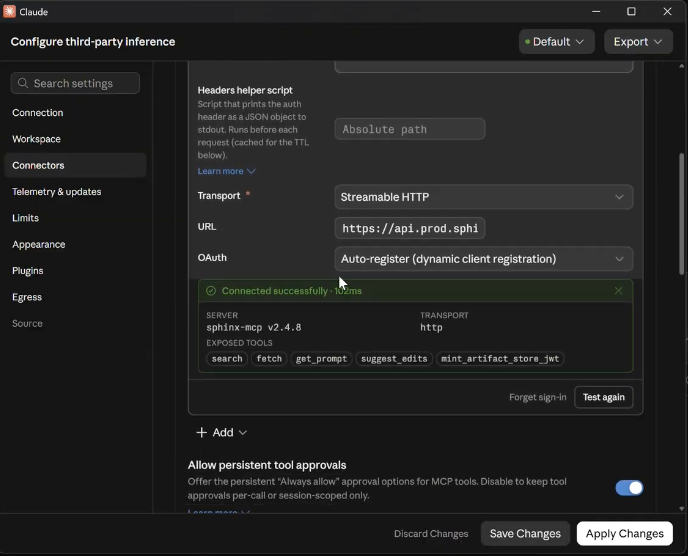688x556 pixels.
Task: Click the sphinx-mcp v2.4.8 server text
Action: [x=254, y=327]
